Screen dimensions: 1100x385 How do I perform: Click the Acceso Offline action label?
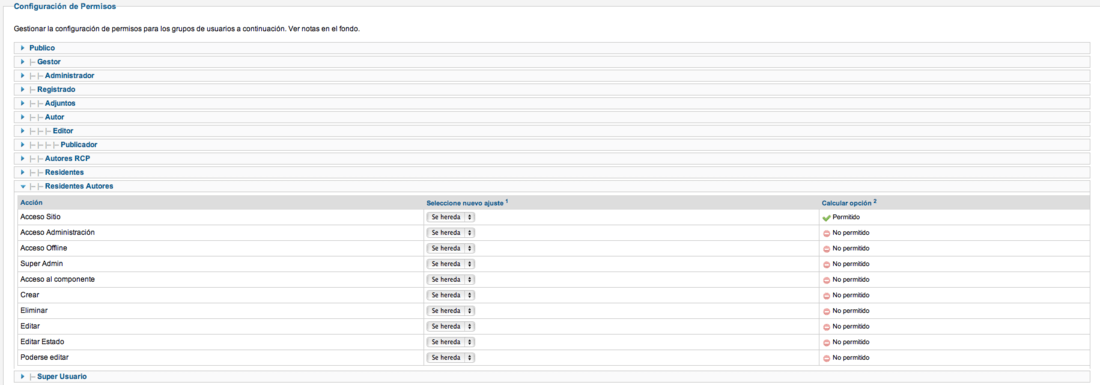43,248
